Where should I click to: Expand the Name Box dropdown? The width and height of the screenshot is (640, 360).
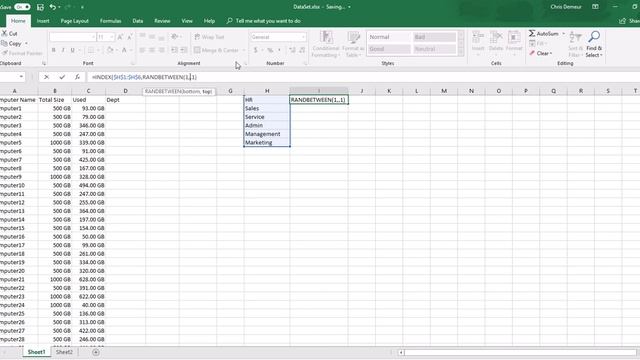pos(21,77)
